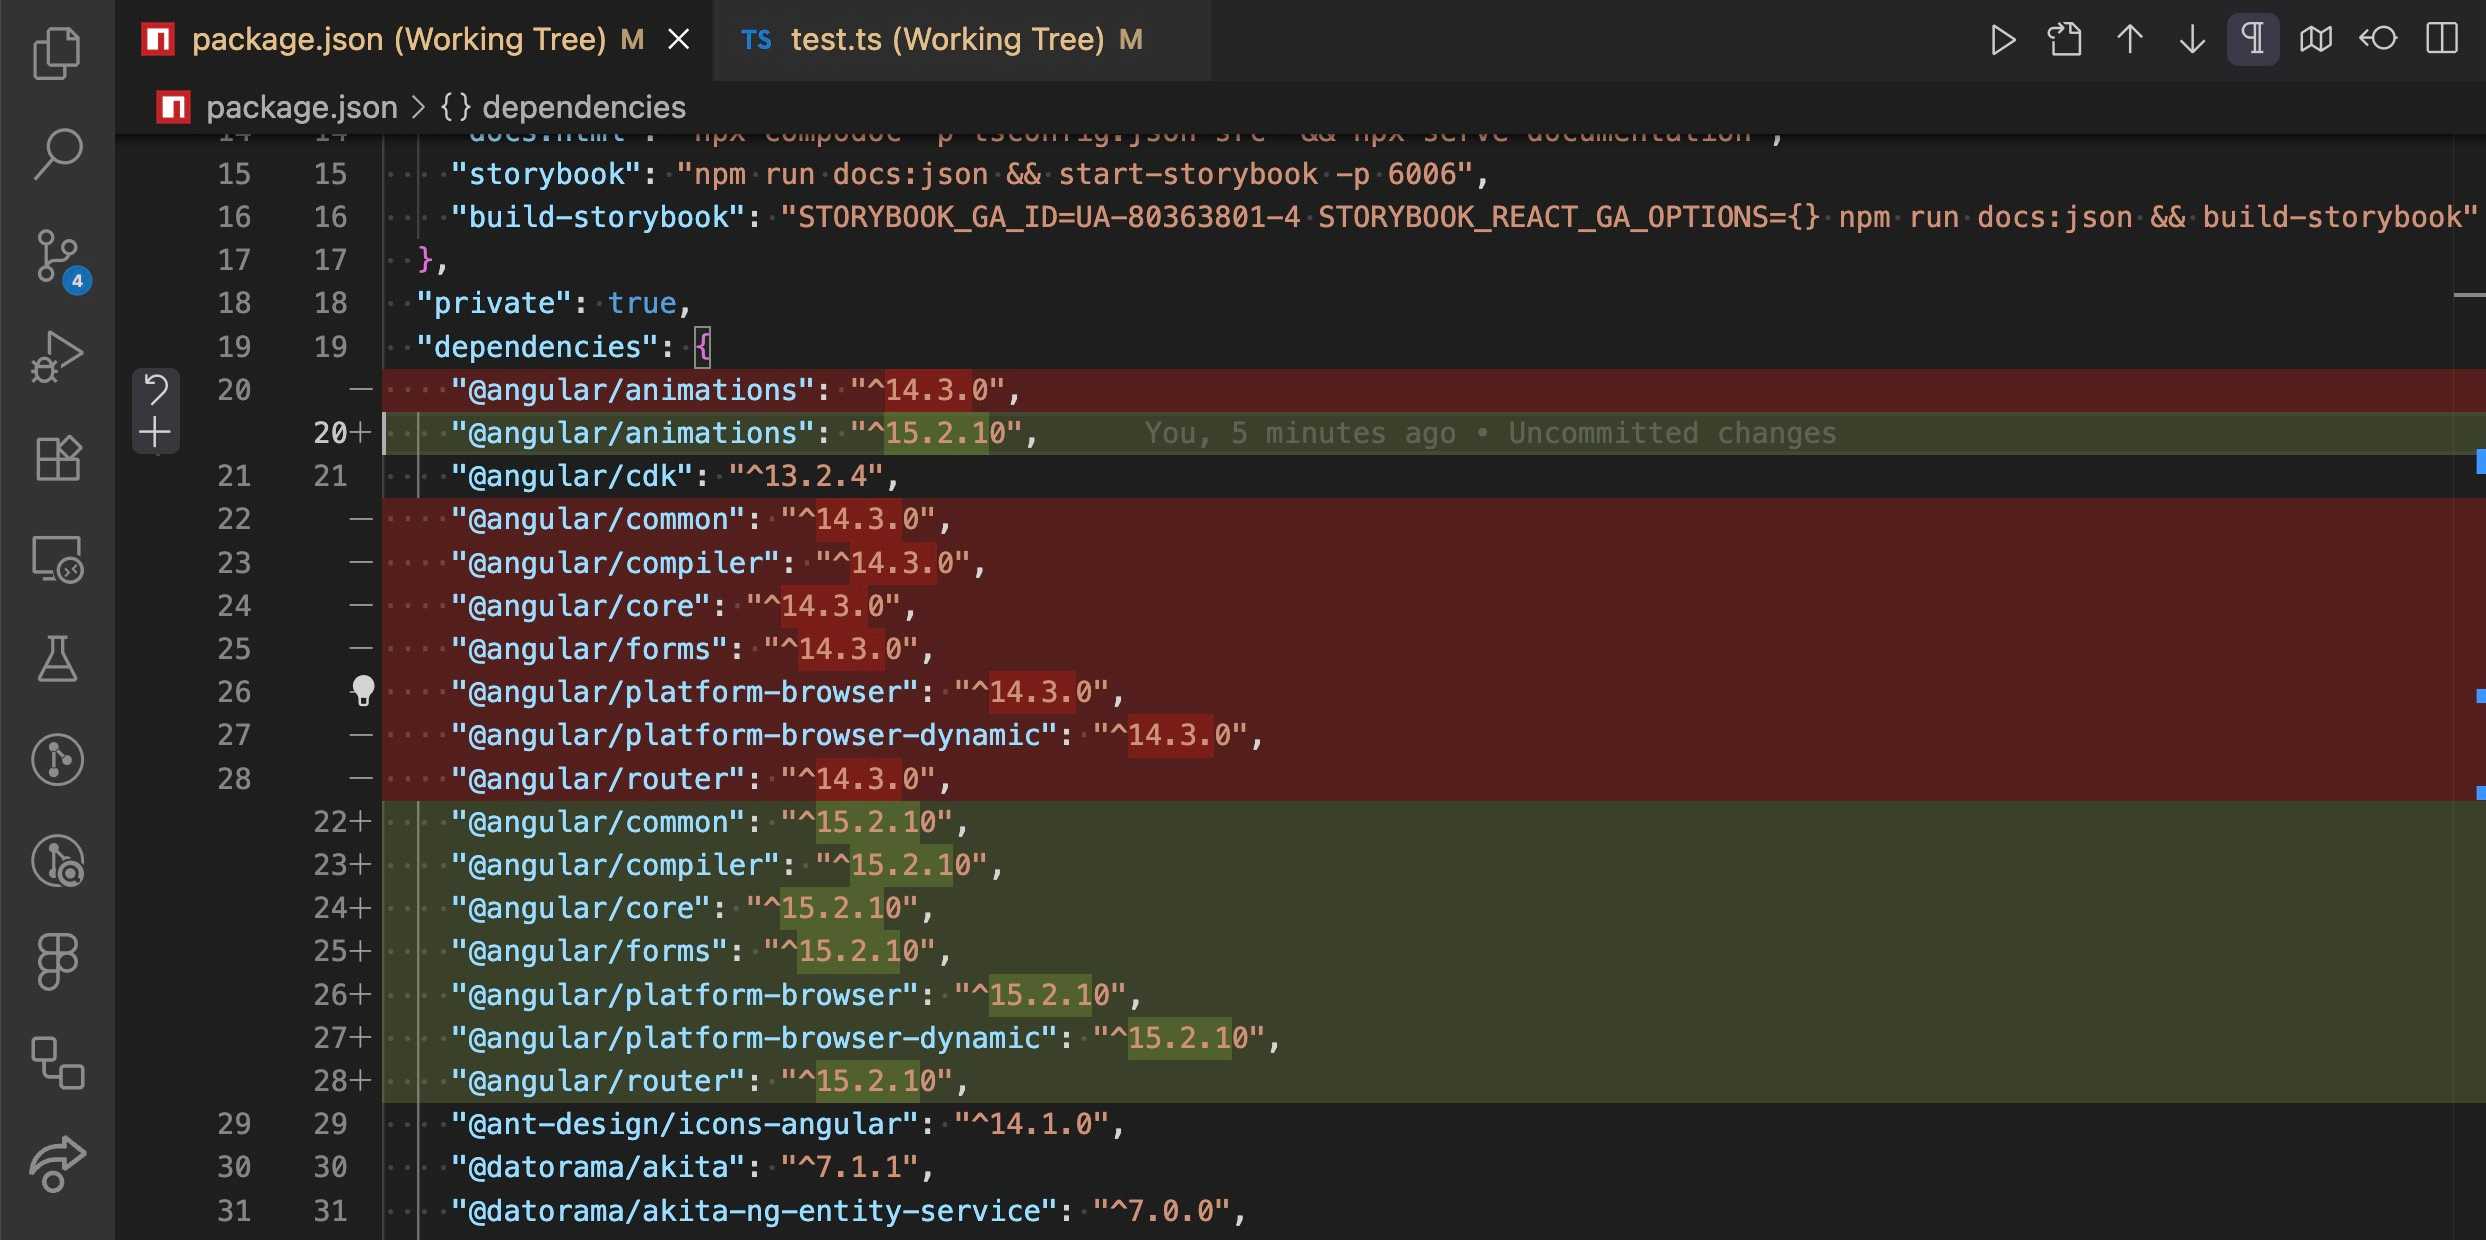2486x1240 pixels.
Task: Go to previous change with up arrow
Action: 2130,40
